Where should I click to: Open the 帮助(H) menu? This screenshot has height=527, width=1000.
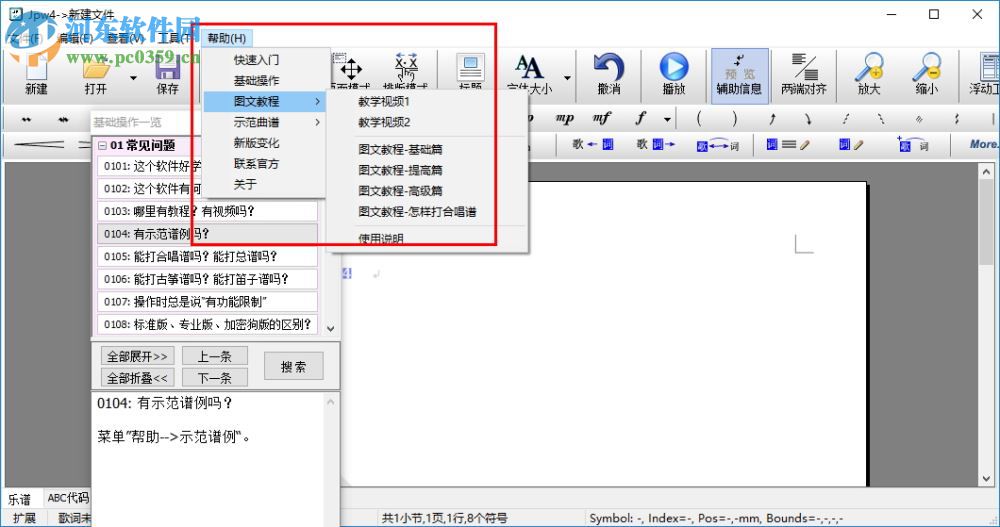226,38
